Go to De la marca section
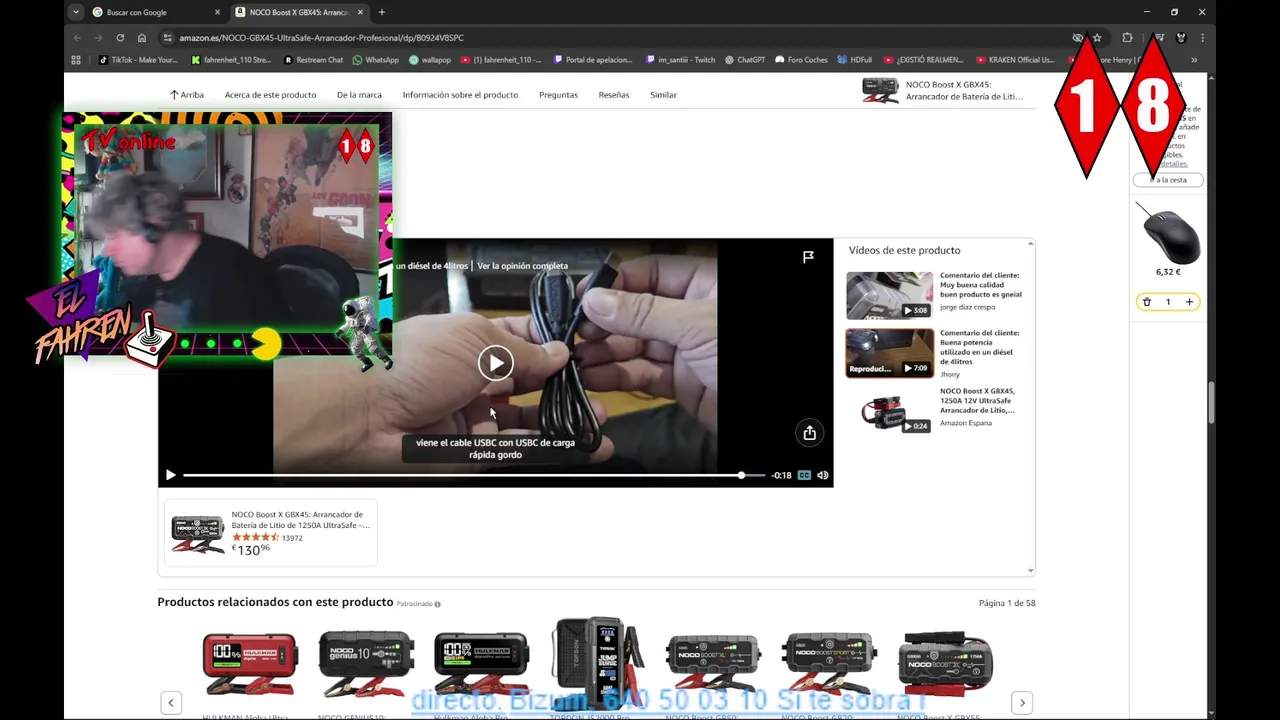 359,95
